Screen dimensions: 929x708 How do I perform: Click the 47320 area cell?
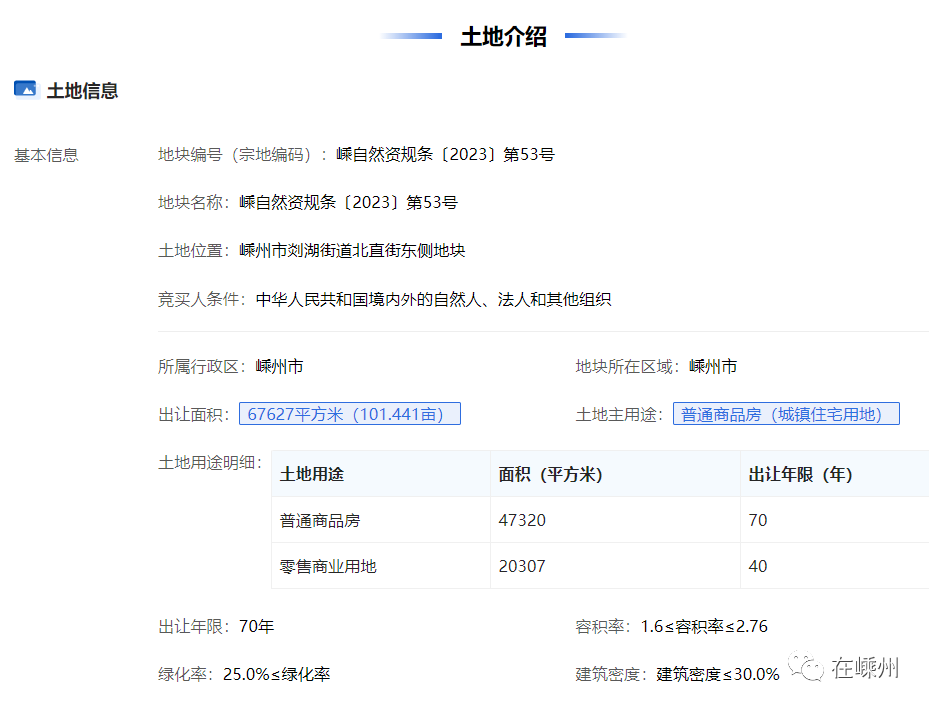click(x=522, y=520)
